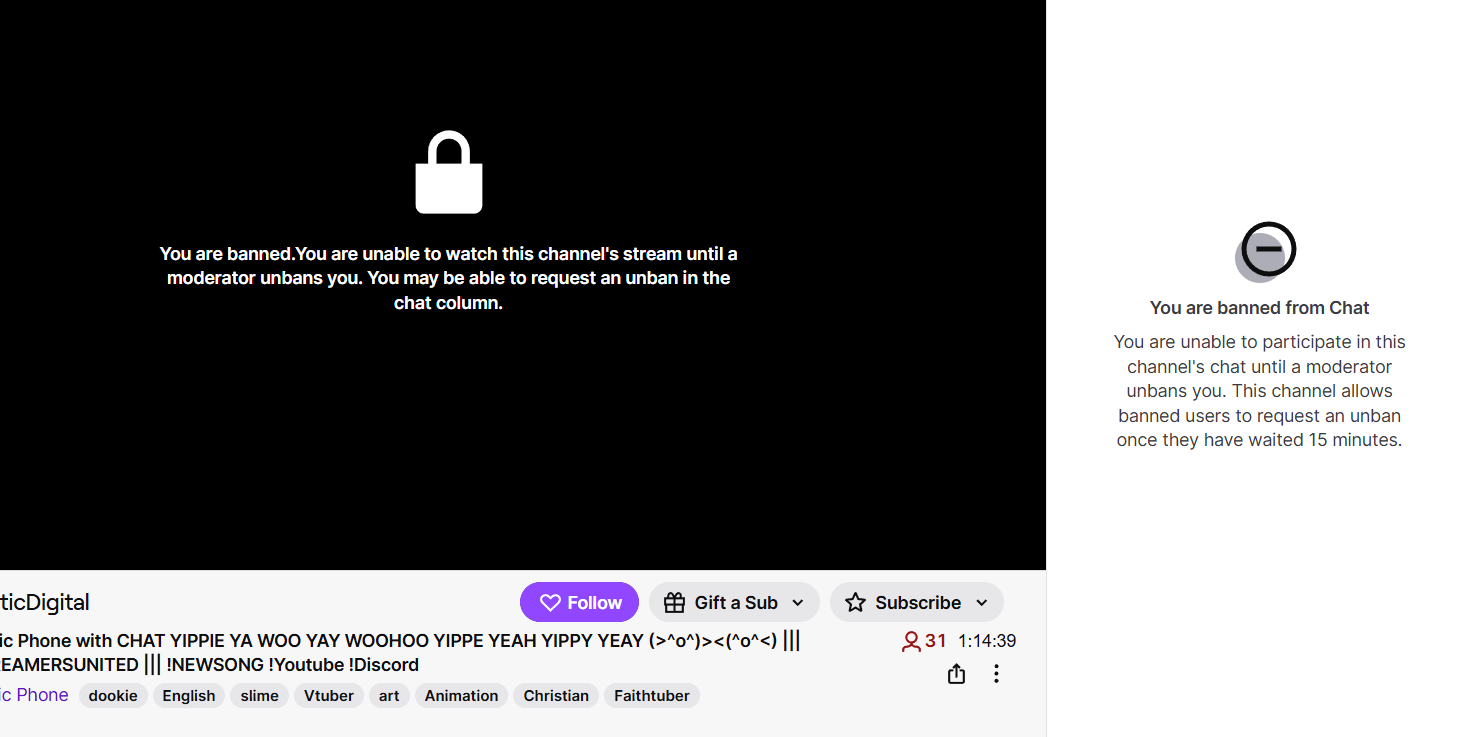Open the purple game category link

[x=34, y=695]
